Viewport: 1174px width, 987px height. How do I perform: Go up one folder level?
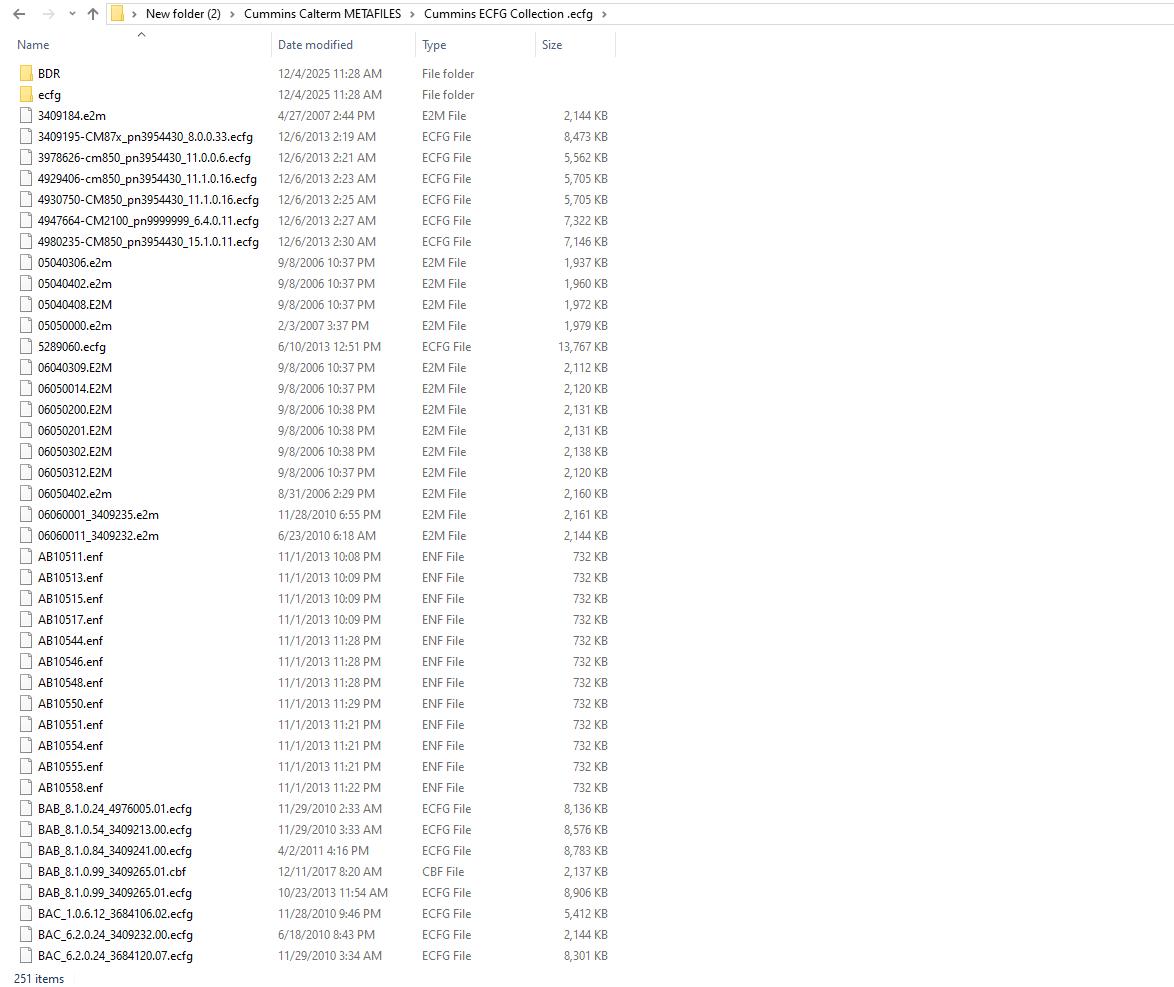point(93,13)
